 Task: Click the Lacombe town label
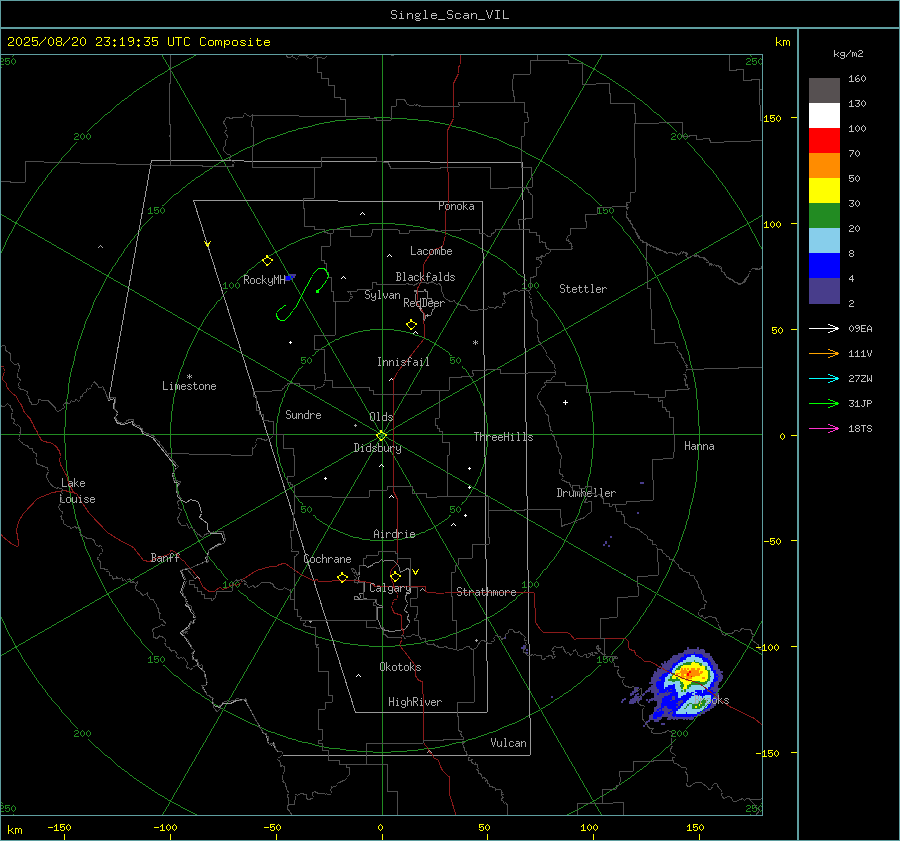click(x=431, y=251)
